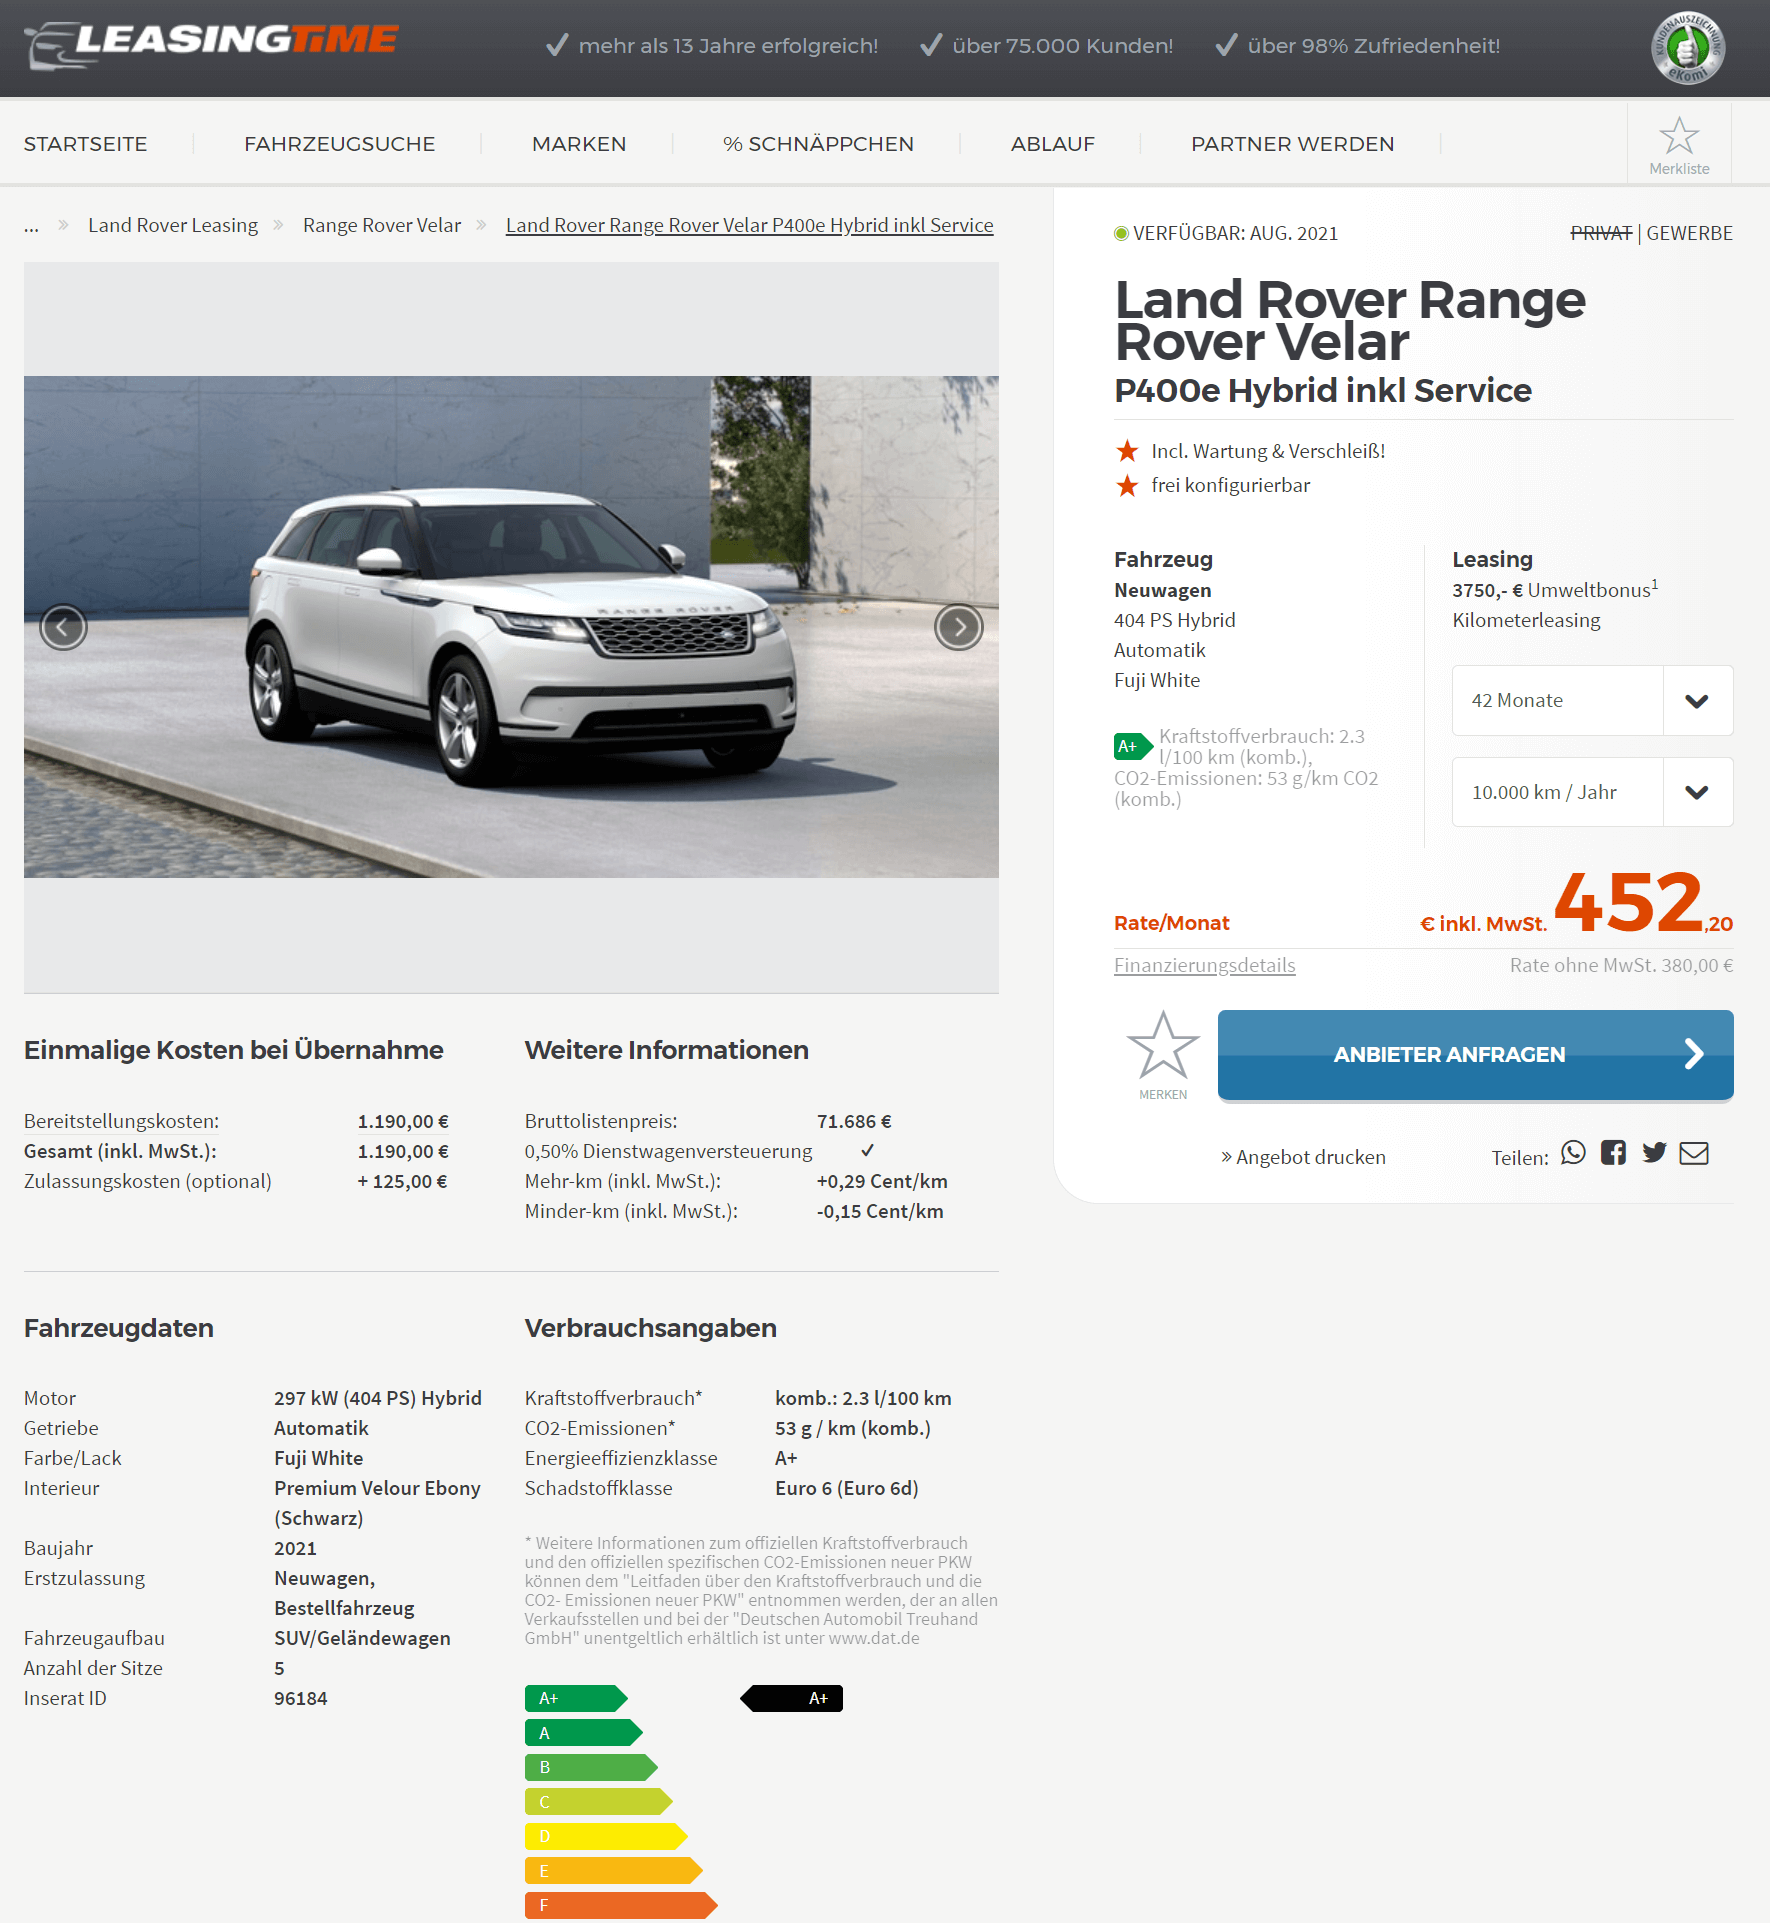Click the green B efficiency class bar
The width and height of the screenshot is (1770, 1923).
click(591, 1767)
